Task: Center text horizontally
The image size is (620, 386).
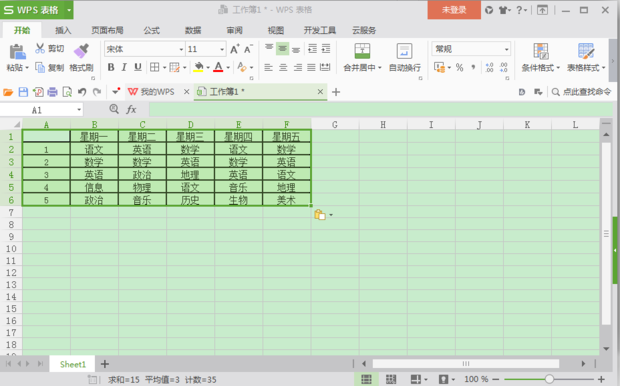Action: 283,68
